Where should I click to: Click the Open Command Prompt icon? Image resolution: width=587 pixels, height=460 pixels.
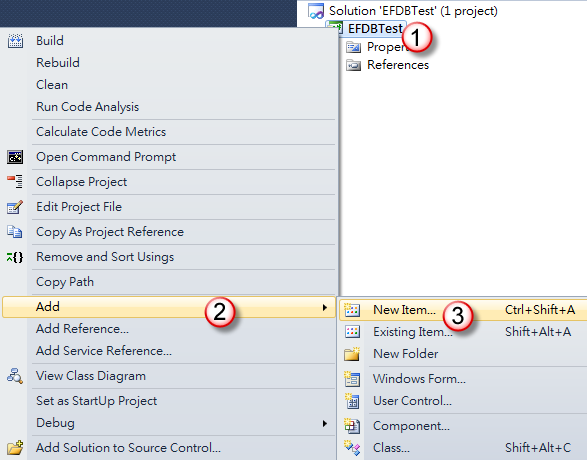pos(15,157)
